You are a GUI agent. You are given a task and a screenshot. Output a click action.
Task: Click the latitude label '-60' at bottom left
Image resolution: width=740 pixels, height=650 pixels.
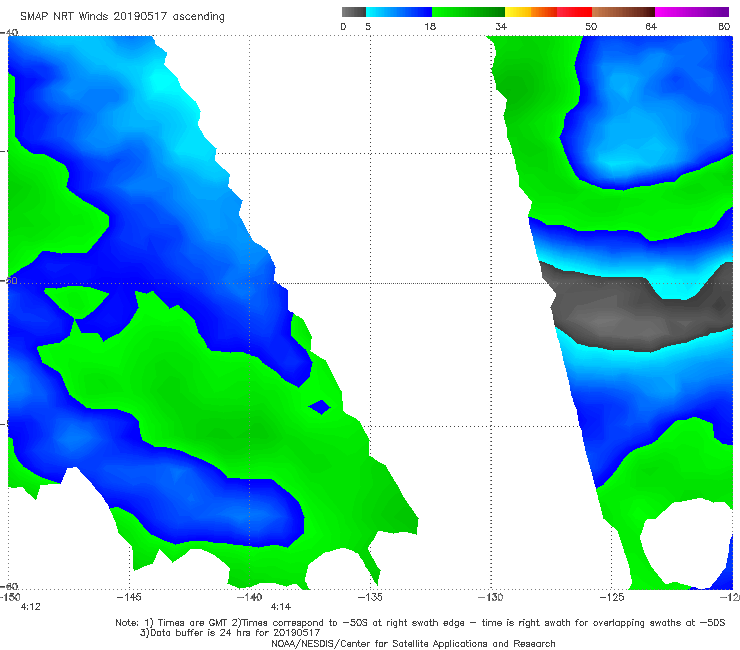click(x=10, y=586)
